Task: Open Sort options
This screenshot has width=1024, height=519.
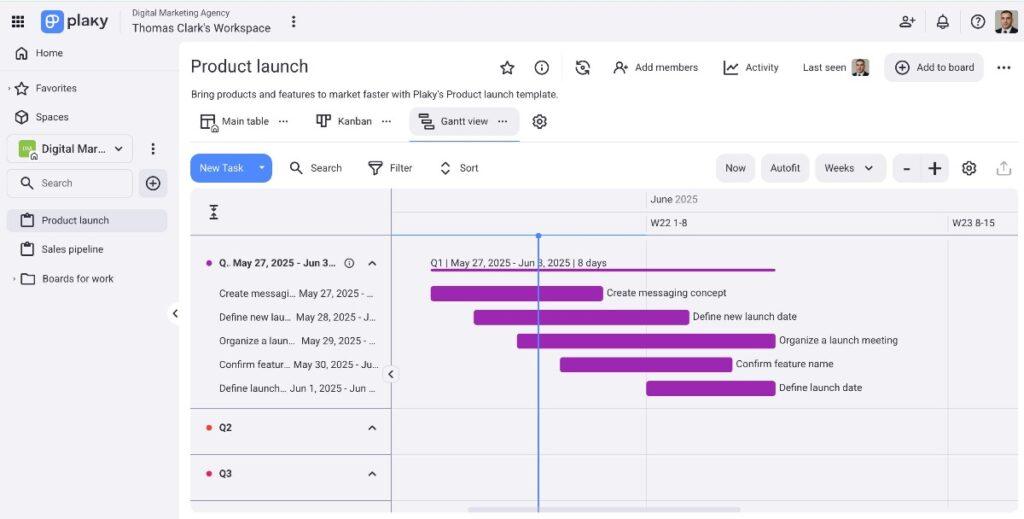Action: [x=459, y=168]
